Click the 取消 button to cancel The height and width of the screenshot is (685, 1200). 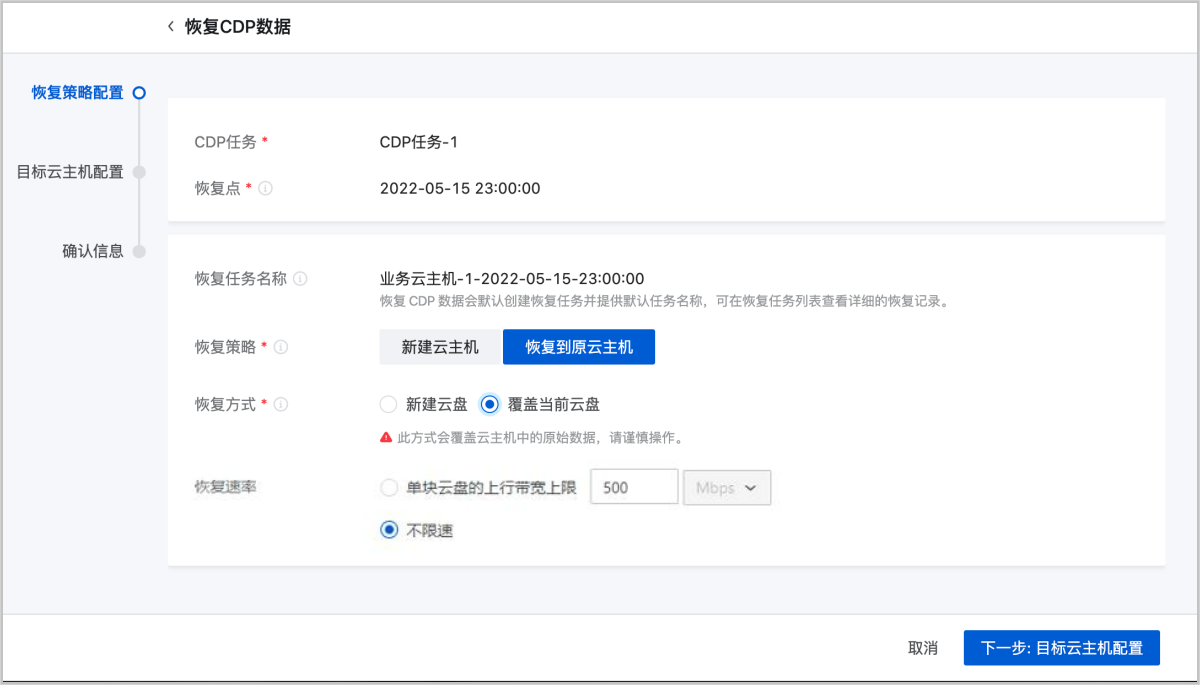(x=922, y=648)
